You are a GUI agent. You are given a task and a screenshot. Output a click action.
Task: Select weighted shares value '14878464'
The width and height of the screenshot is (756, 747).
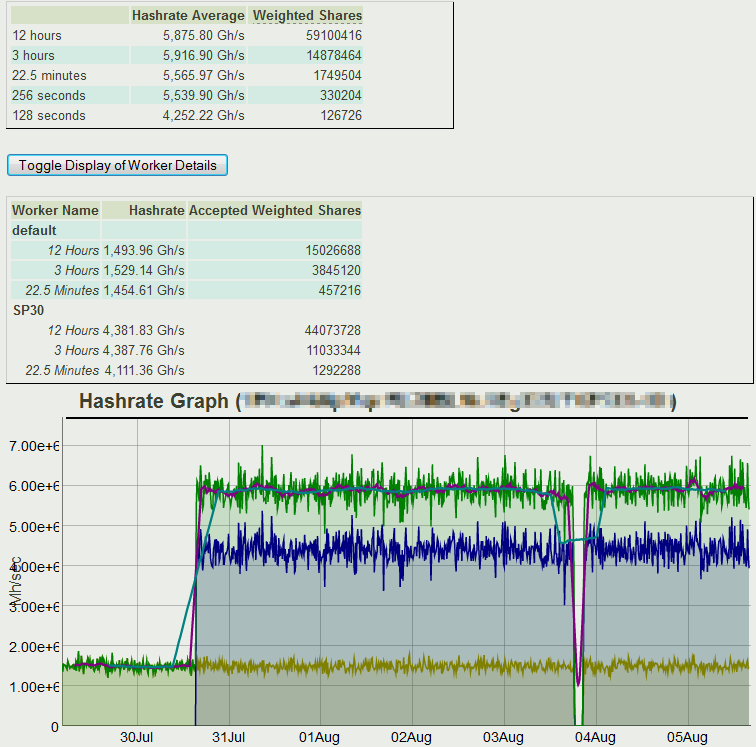click(x=334, y=55)
